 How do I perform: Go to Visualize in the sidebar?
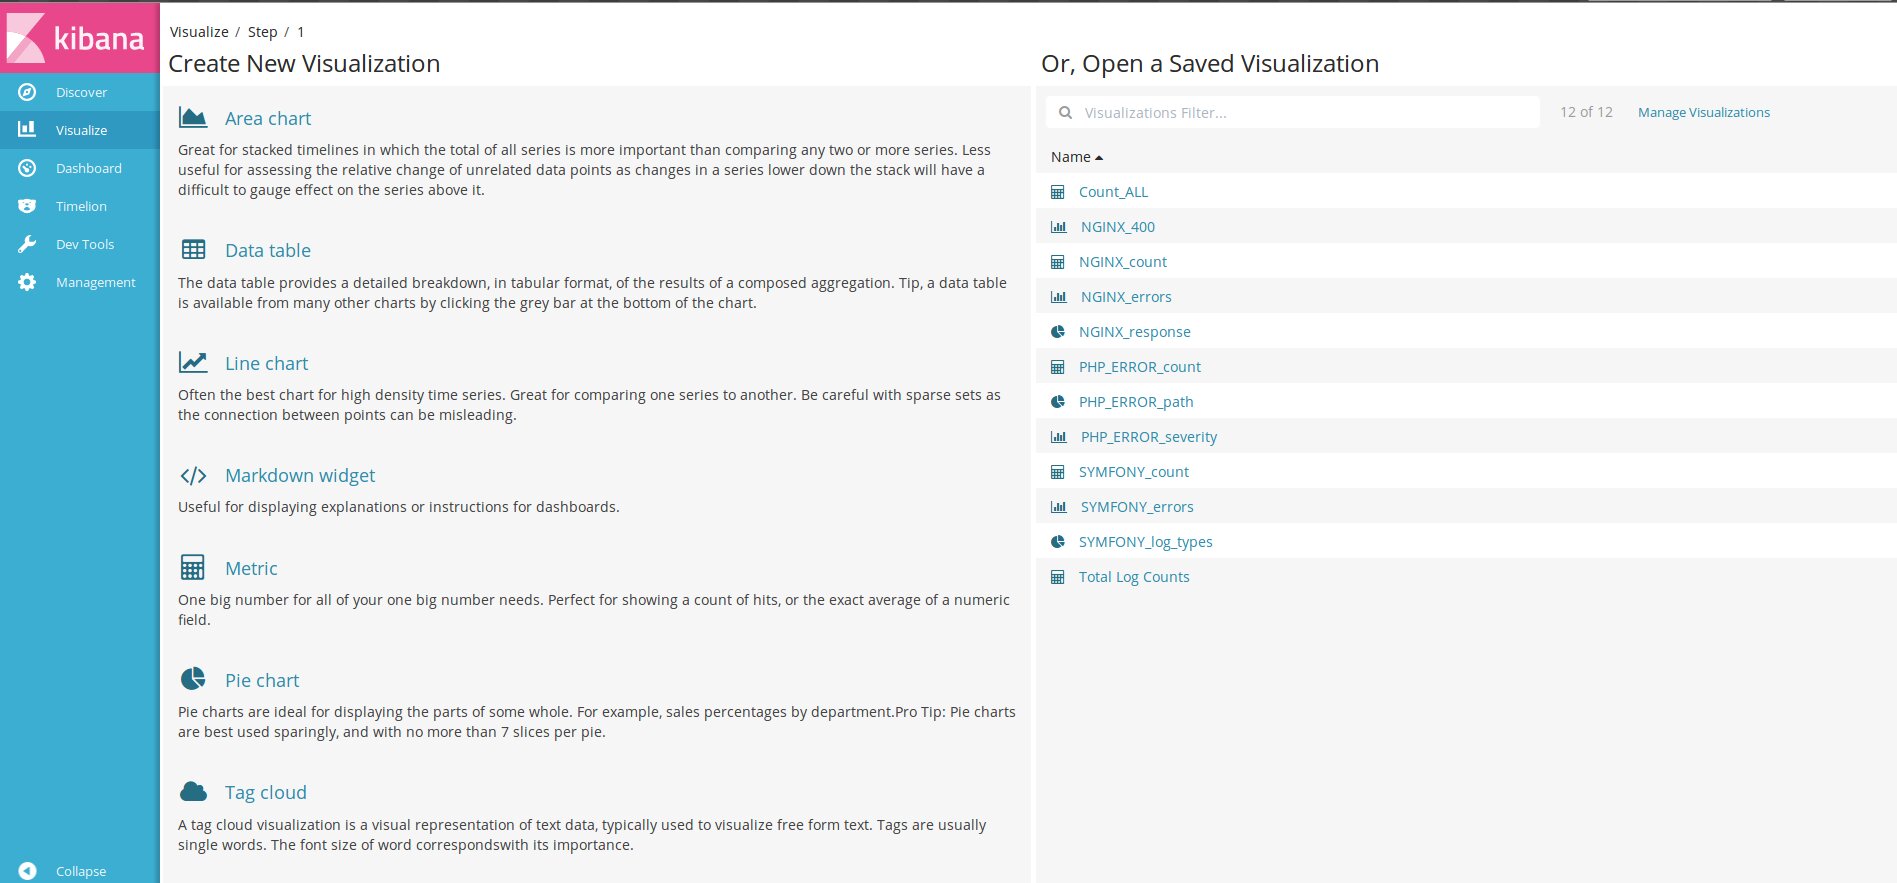tap(80, 130)
